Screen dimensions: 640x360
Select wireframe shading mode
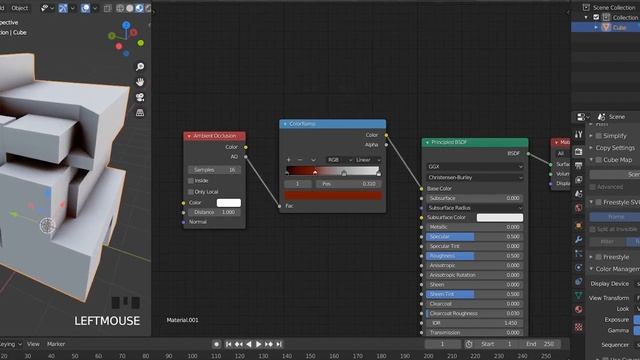point(120,8)
